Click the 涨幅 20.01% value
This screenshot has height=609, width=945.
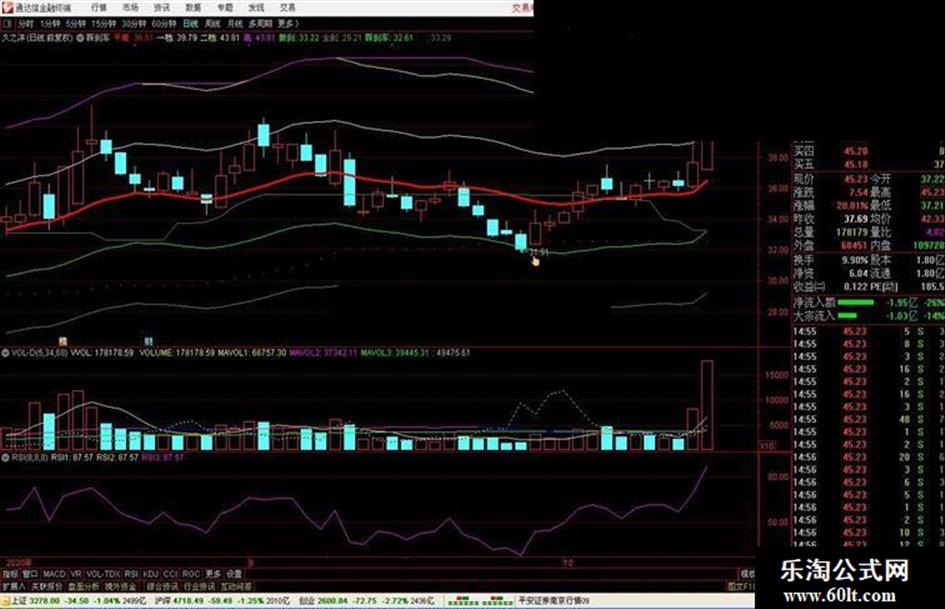coord(850,206)
